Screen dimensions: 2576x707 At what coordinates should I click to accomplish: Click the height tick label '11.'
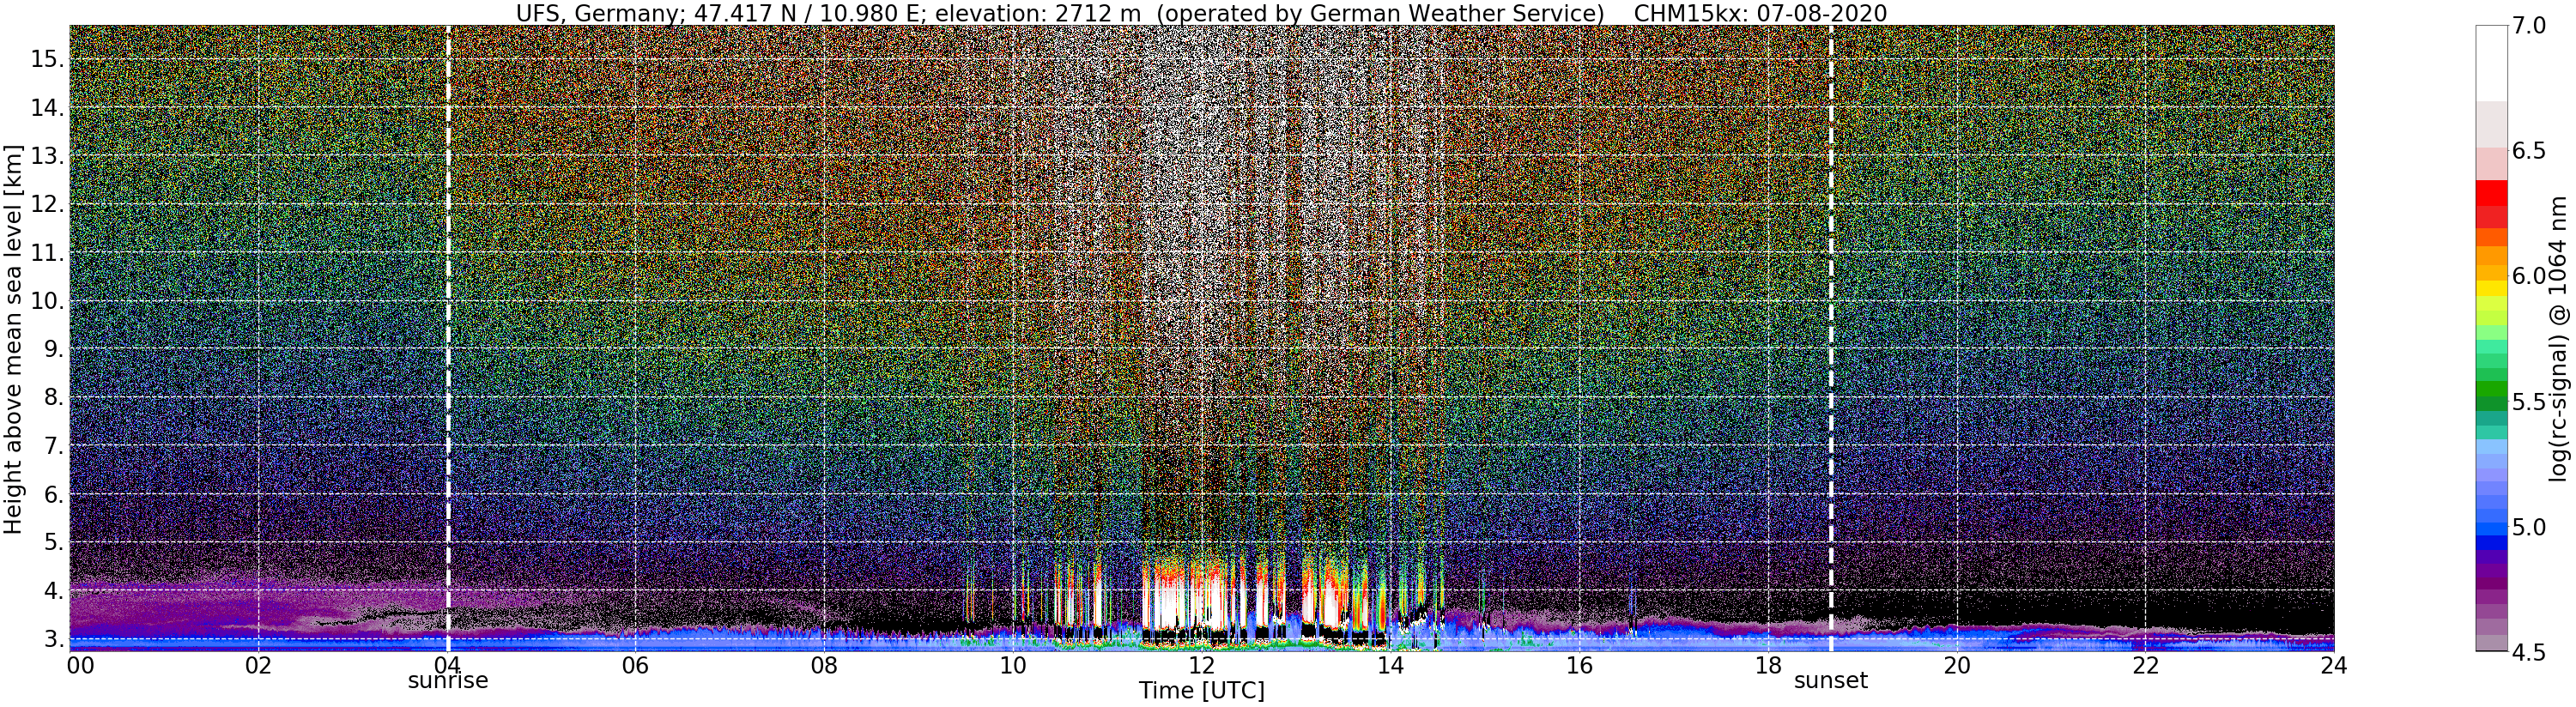[46, 253]
